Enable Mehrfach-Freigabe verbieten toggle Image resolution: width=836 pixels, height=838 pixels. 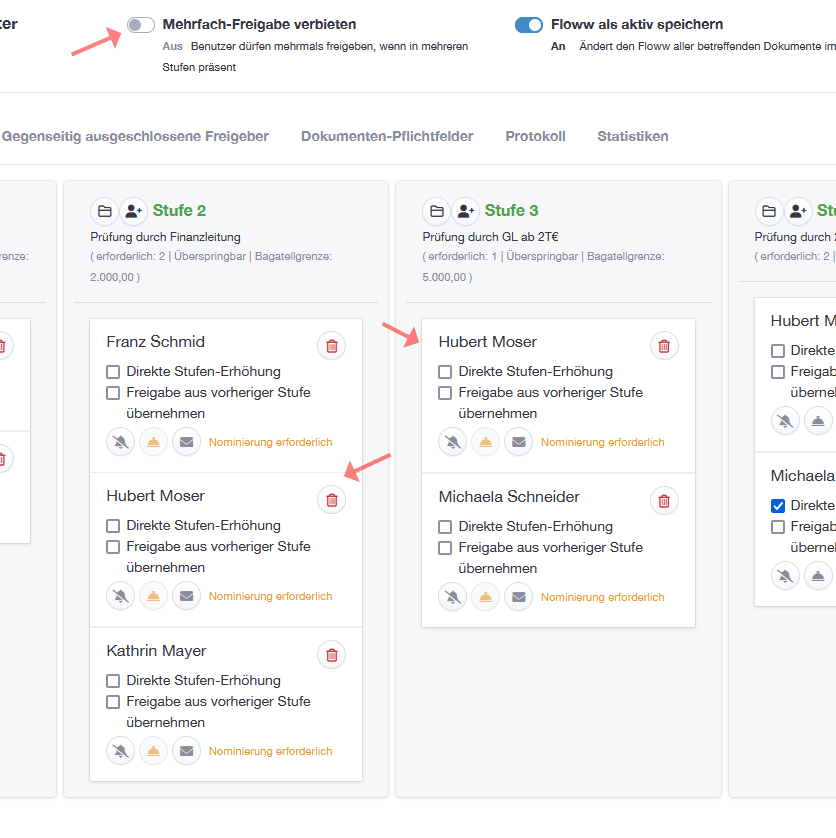pos(141,25)
